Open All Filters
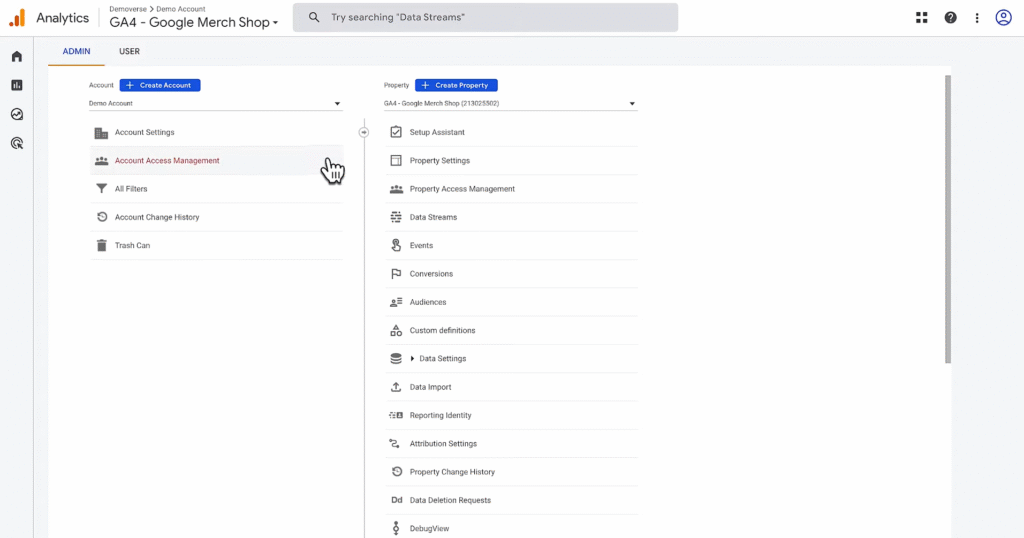The height and width of the screenshot is (538, 1024). (216, 189)
